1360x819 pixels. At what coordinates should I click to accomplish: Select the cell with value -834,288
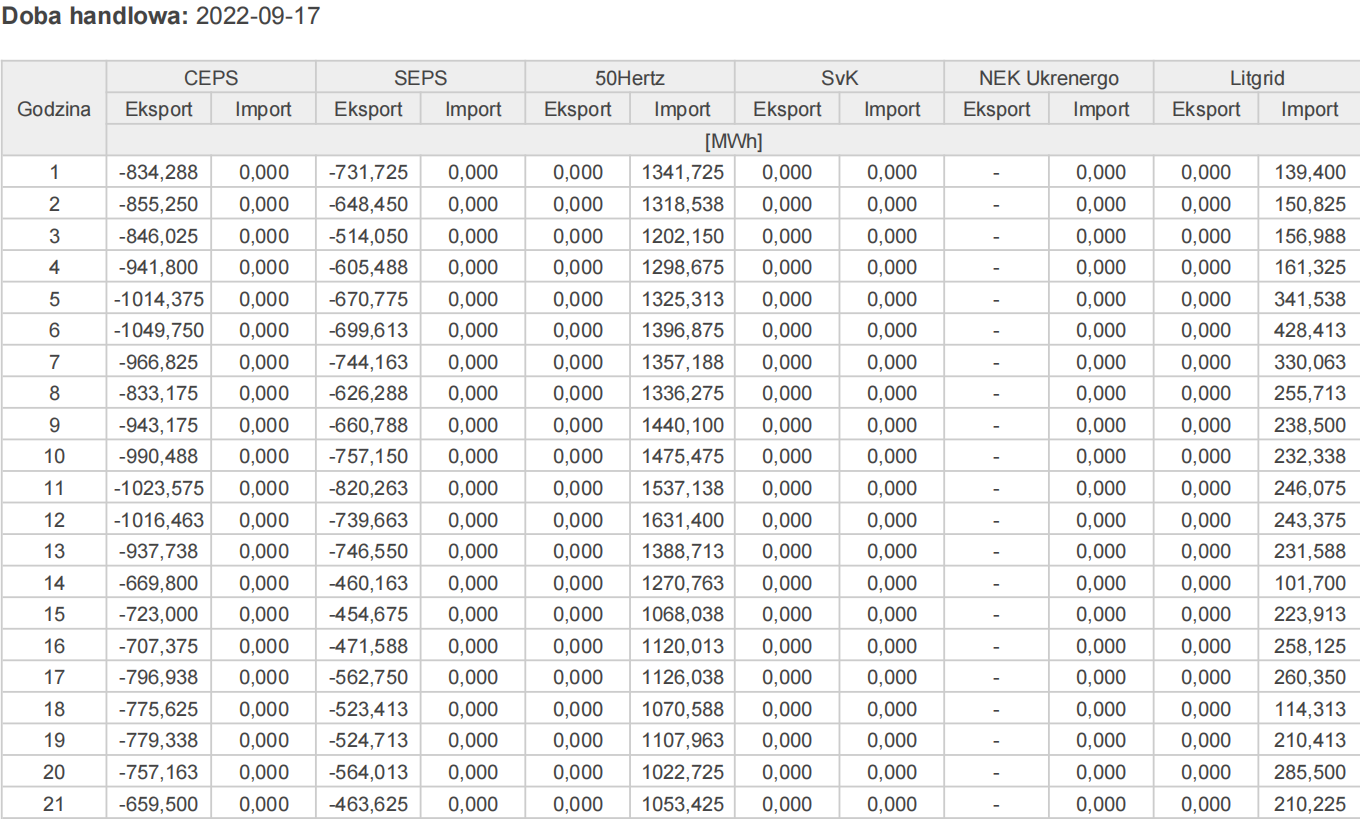click(159, 173)
